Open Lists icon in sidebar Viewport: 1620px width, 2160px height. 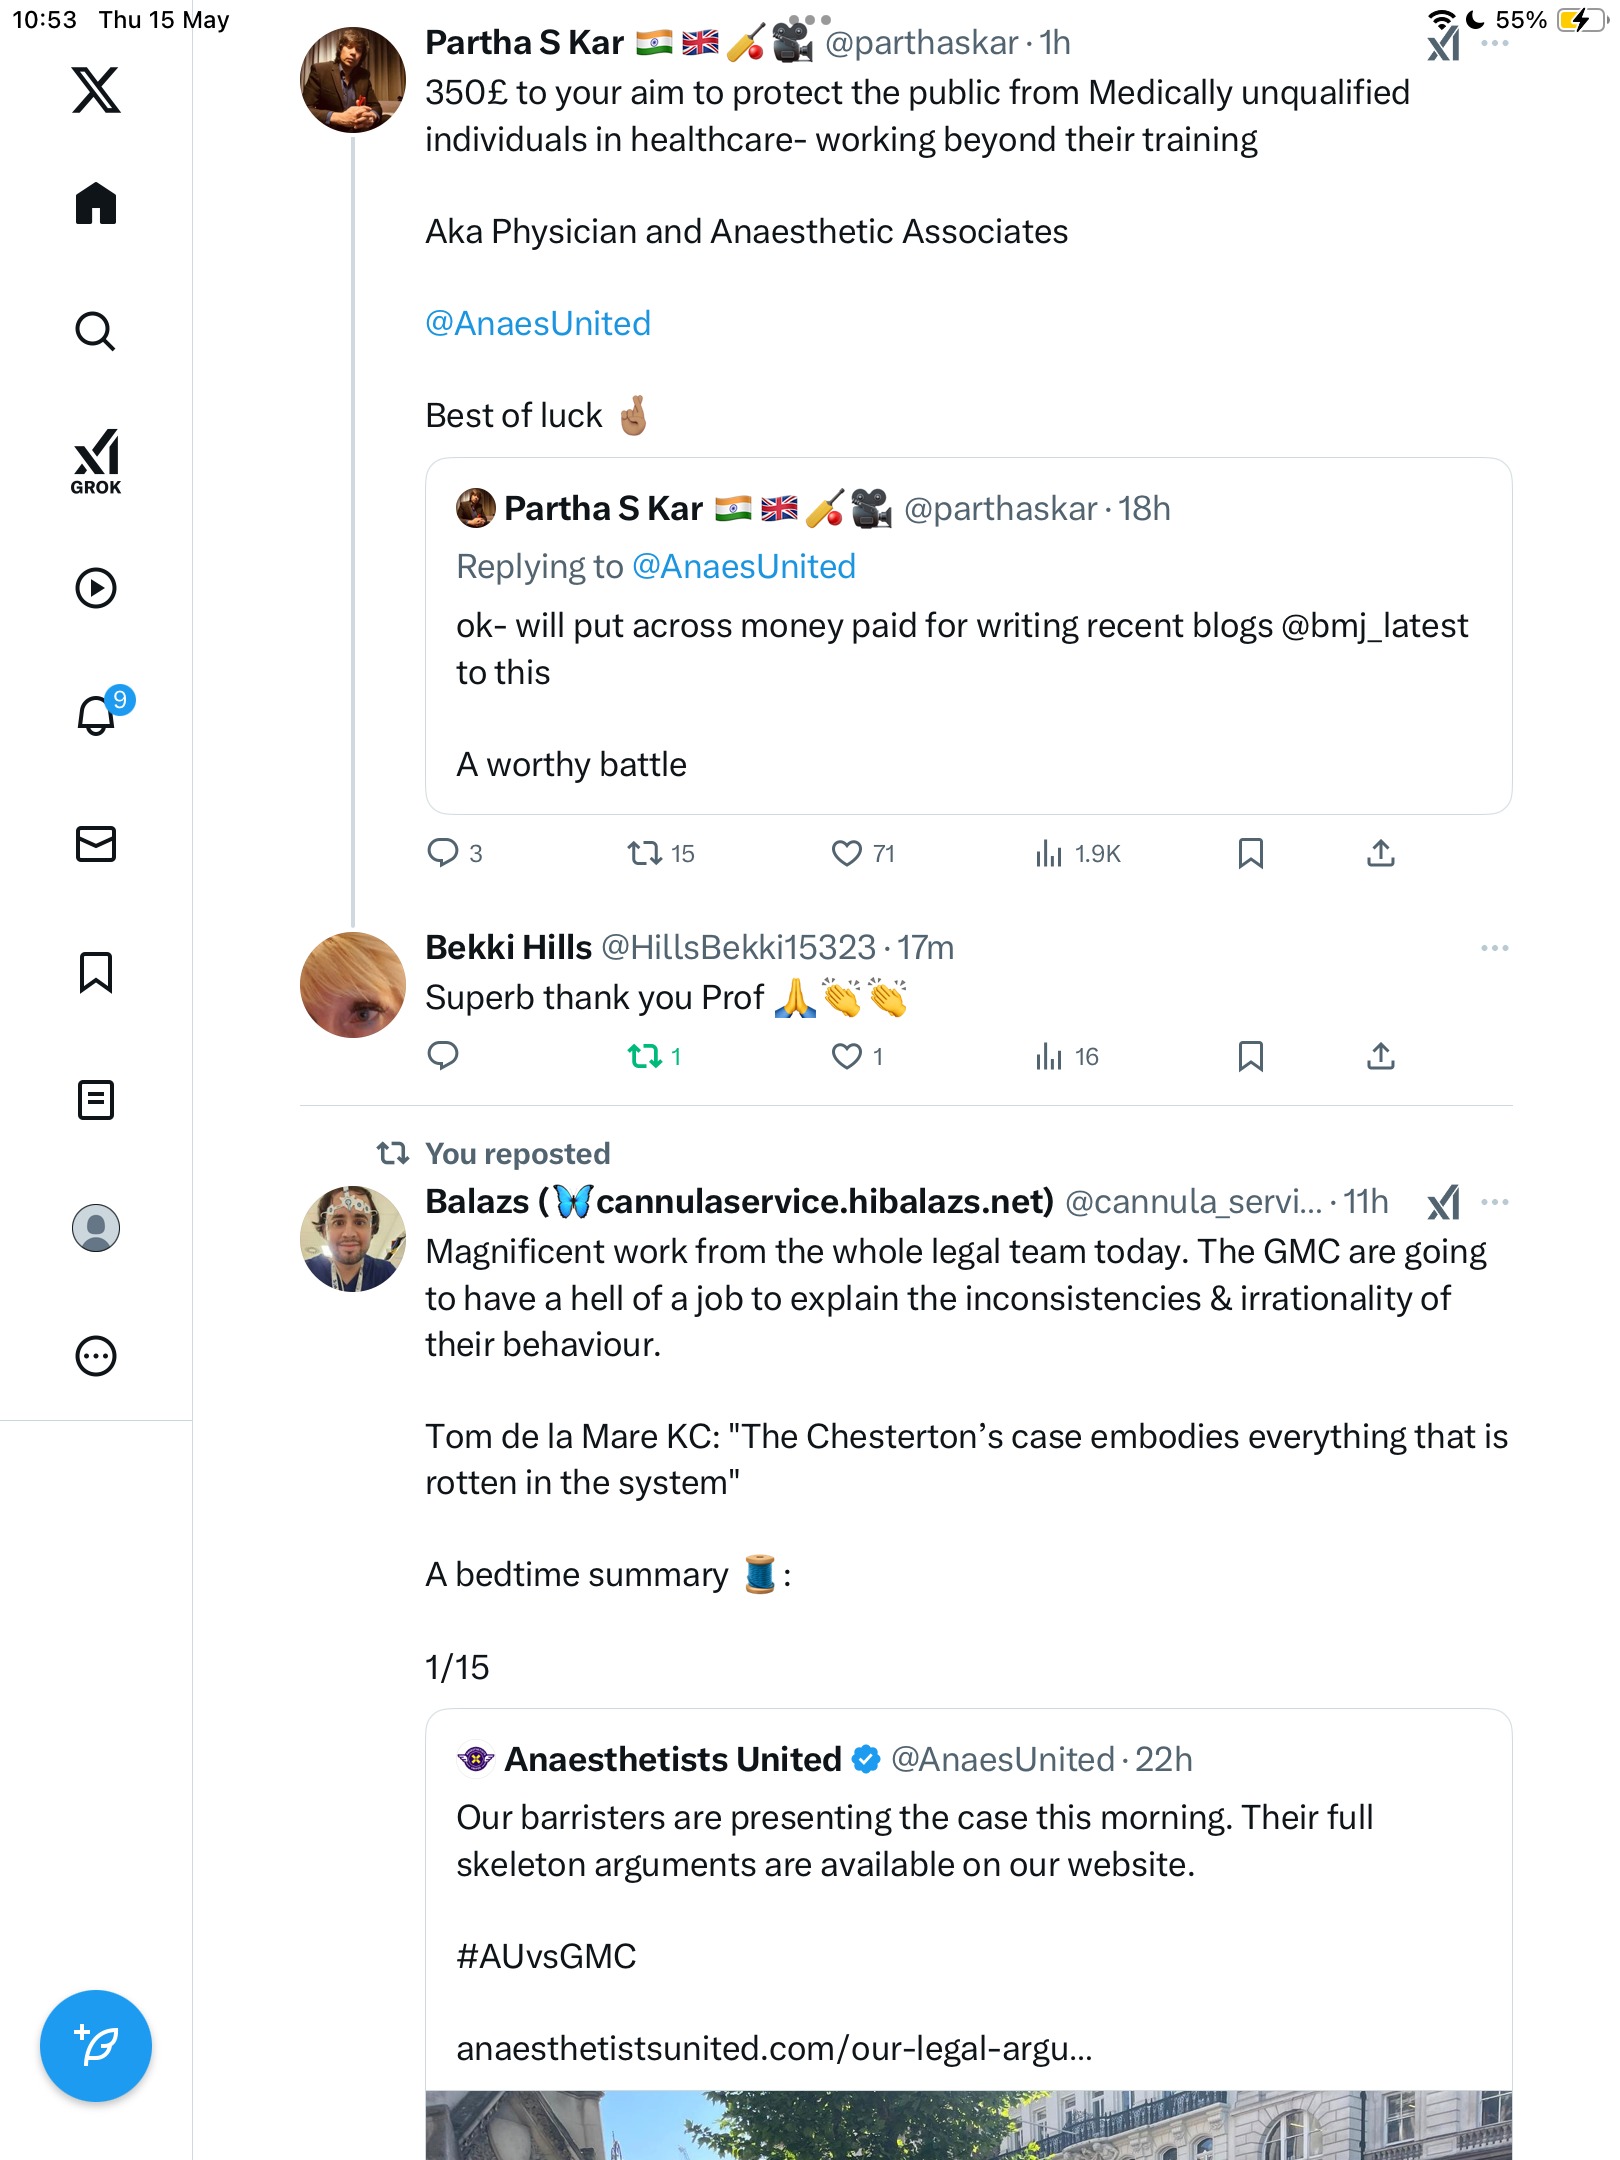96,1100
